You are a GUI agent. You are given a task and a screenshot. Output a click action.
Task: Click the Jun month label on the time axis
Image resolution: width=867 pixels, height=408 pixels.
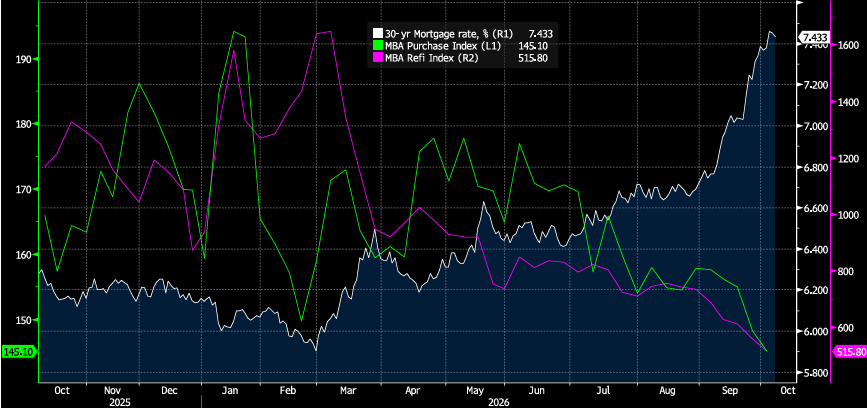coord(539,391)
